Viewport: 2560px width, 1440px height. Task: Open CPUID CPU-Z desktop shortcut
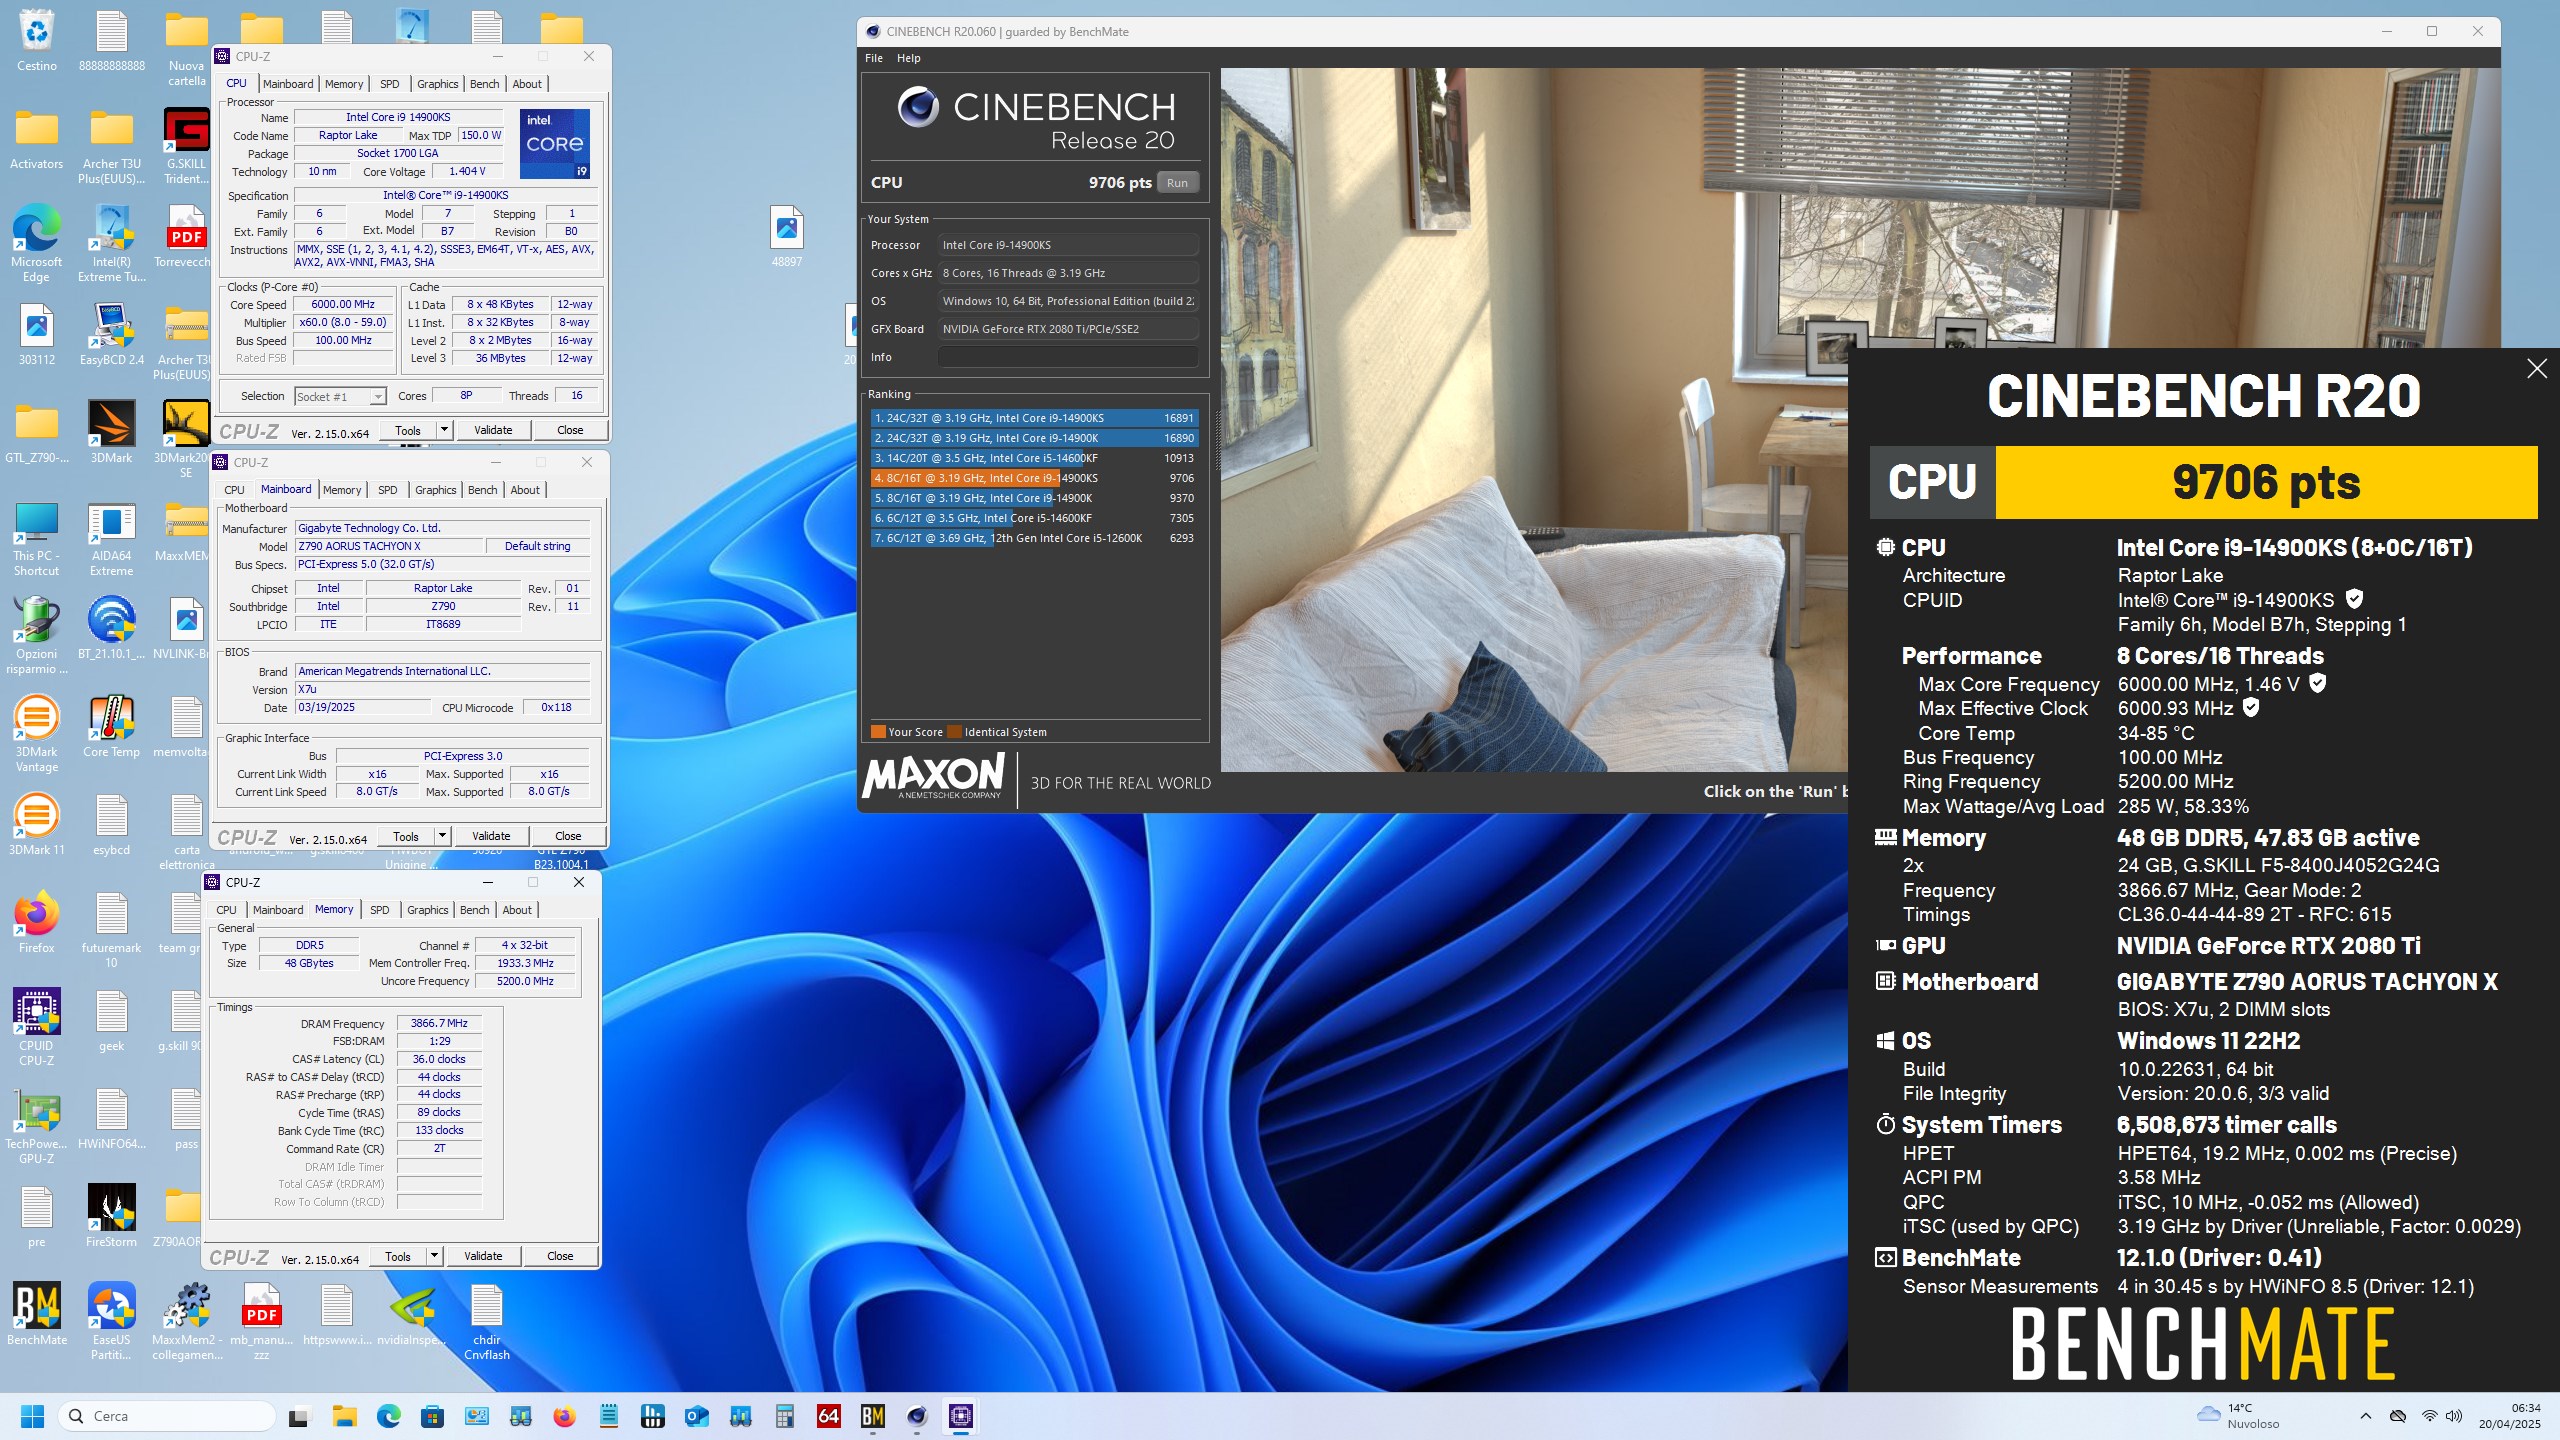36,1027
